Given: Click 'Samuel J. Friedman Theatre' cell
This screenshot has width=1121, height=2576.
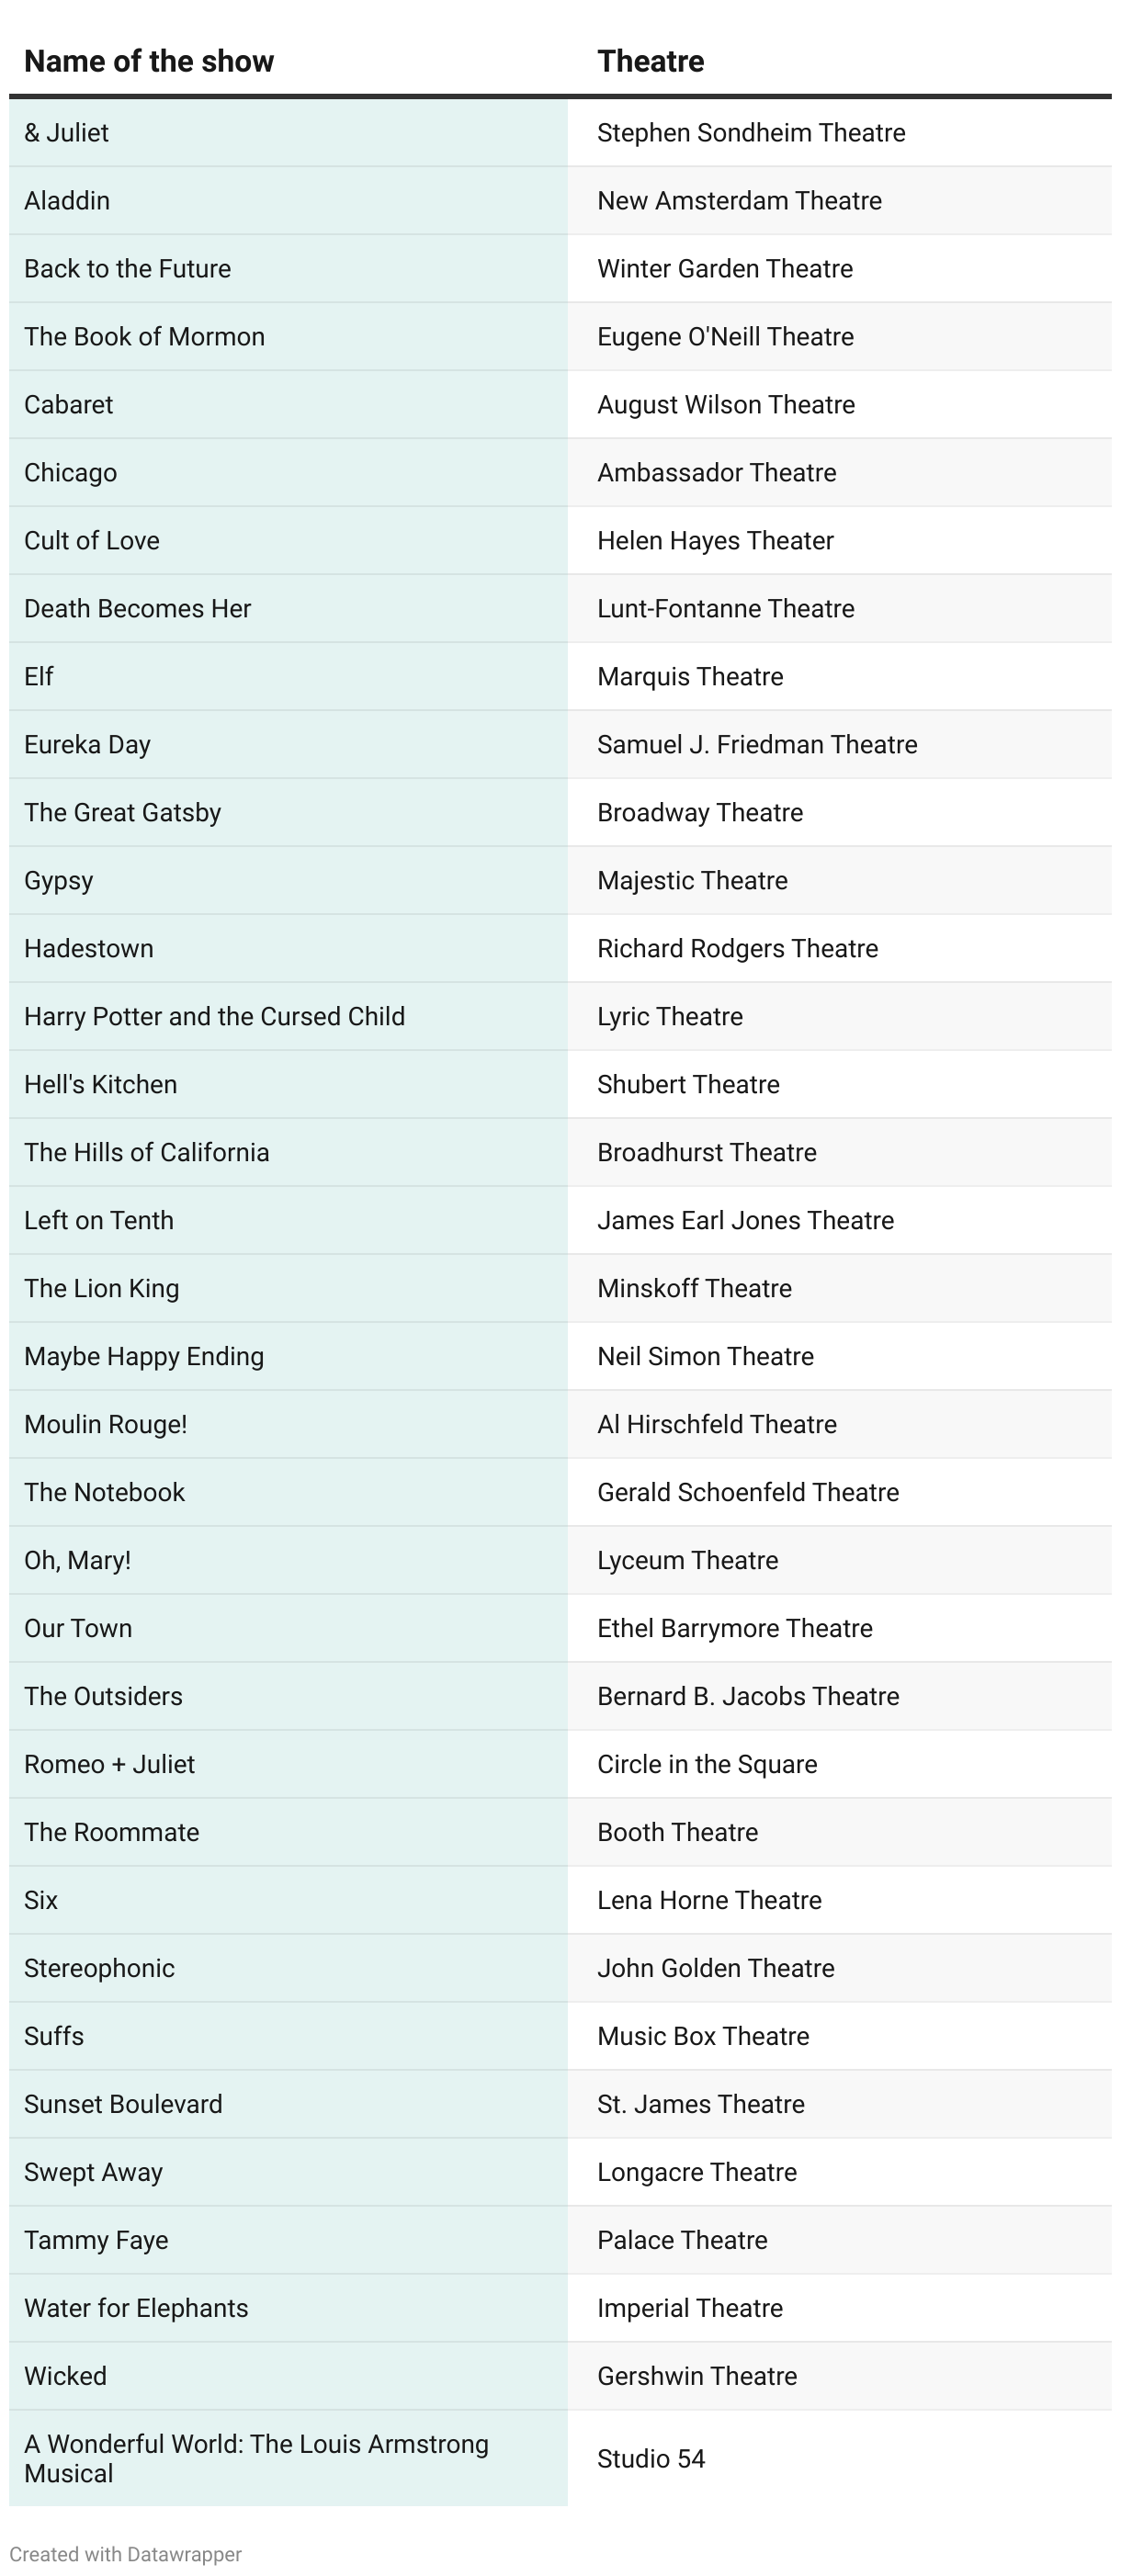Looking at the screenshot, I should coord(757,745).
